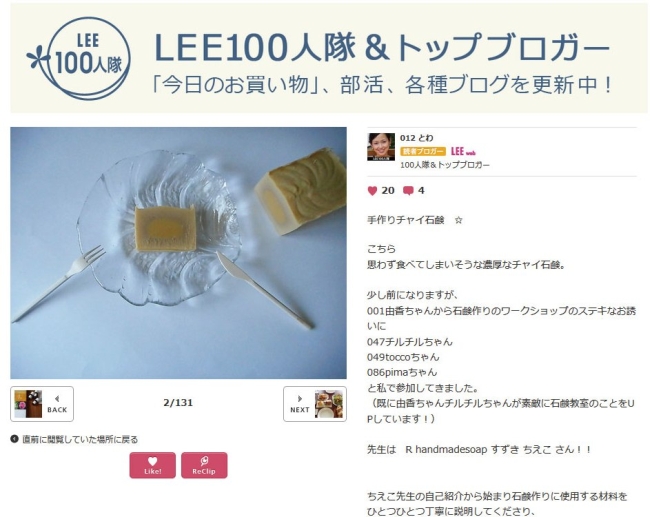
Task: Click the pink LEE web logo
Action: pos(463,152)
